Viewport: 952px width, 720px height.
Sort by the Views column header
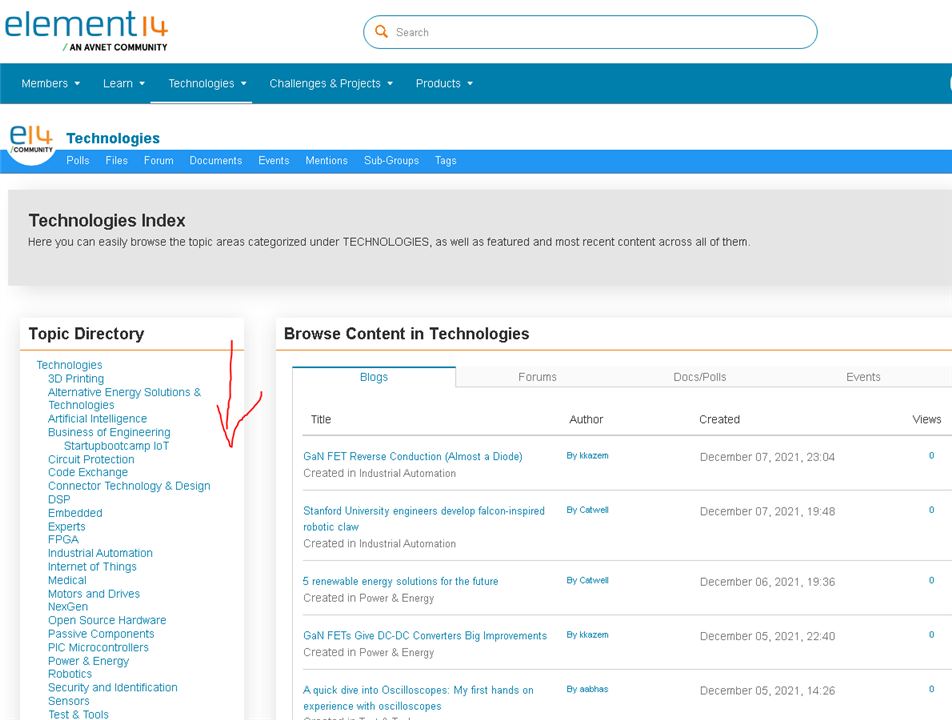926,419
